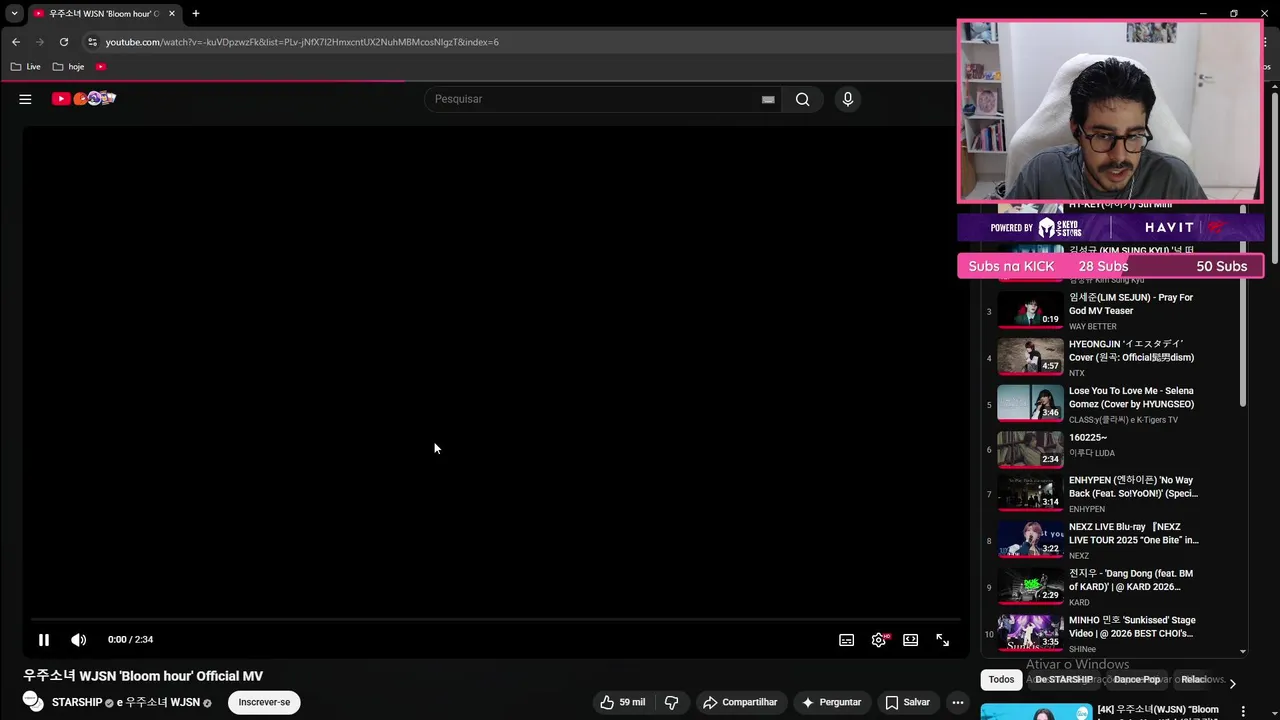Play MINHO Sunkissed Stage Video thumbnail
The height and width of the screenshot is (720, 1280).
[x=1030, y=634]
